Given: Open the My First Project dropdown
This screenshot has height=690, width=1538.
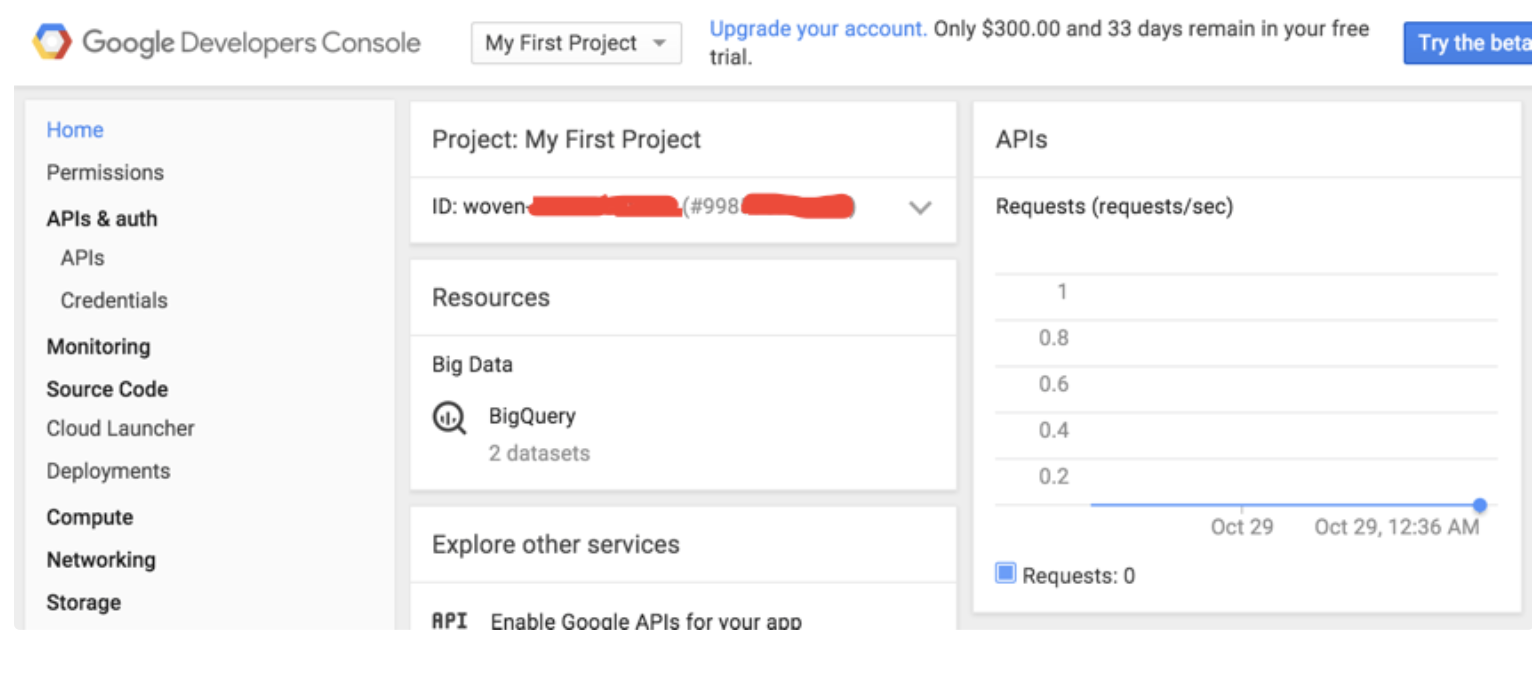Looking at the screenshot, I should click(576, 43).
